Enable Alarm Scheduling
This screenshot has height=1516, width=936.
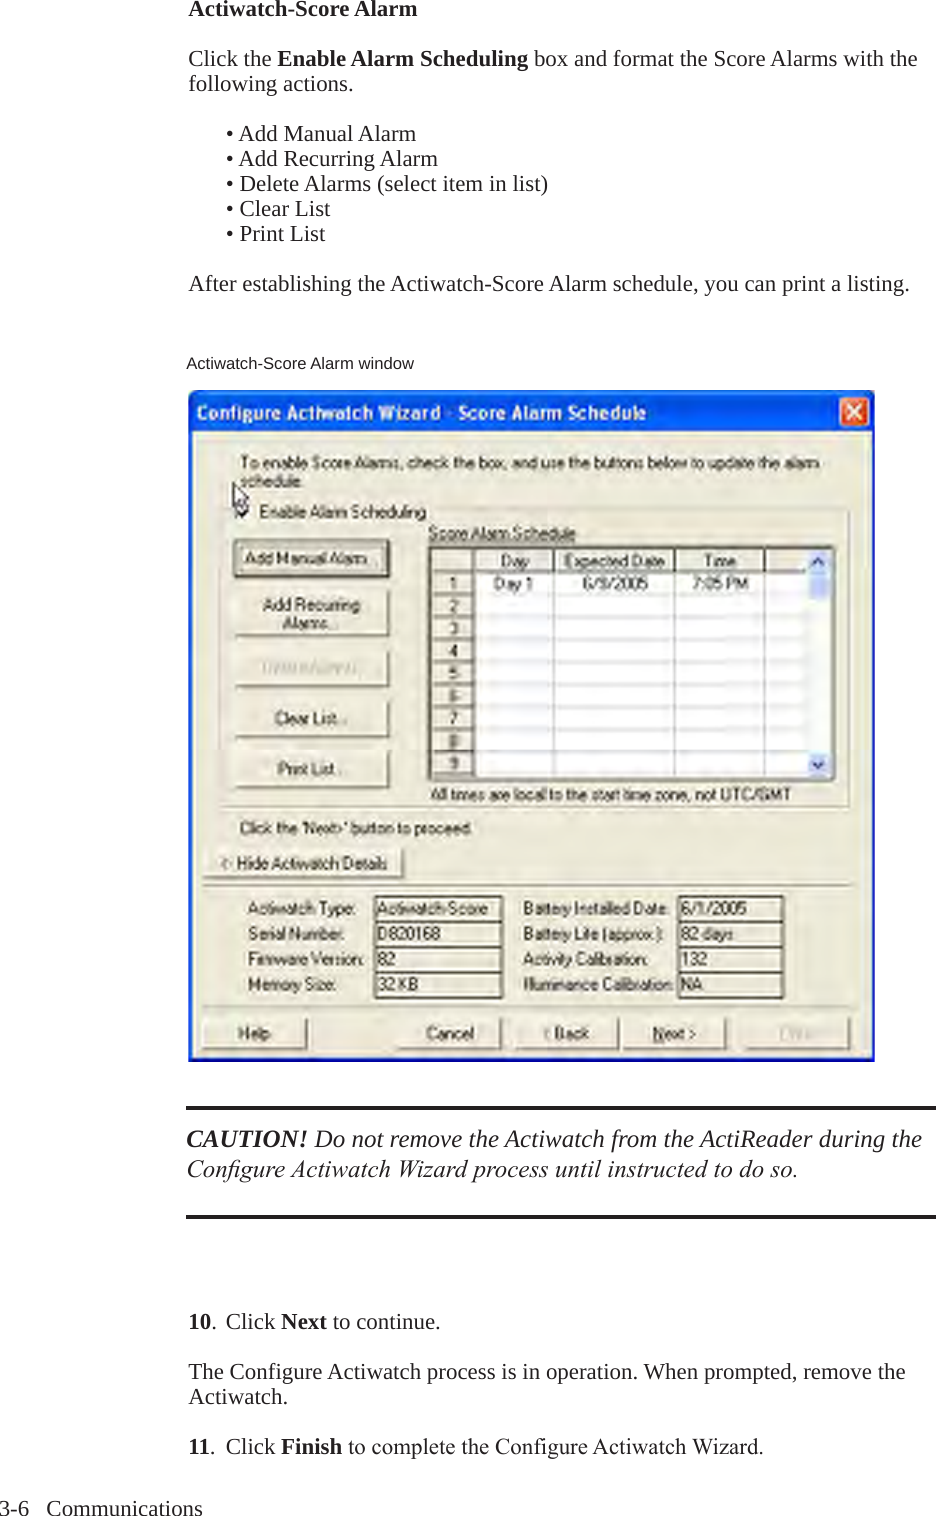point(242,511)
